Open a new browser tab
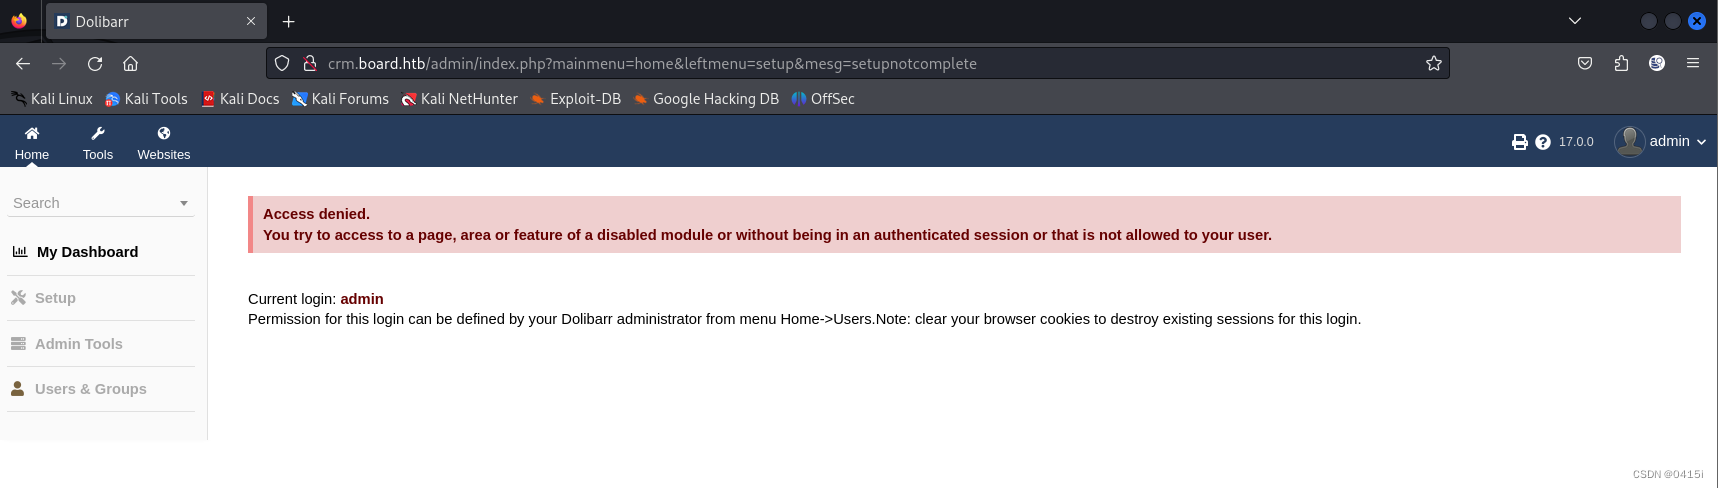 click(288, 21)
